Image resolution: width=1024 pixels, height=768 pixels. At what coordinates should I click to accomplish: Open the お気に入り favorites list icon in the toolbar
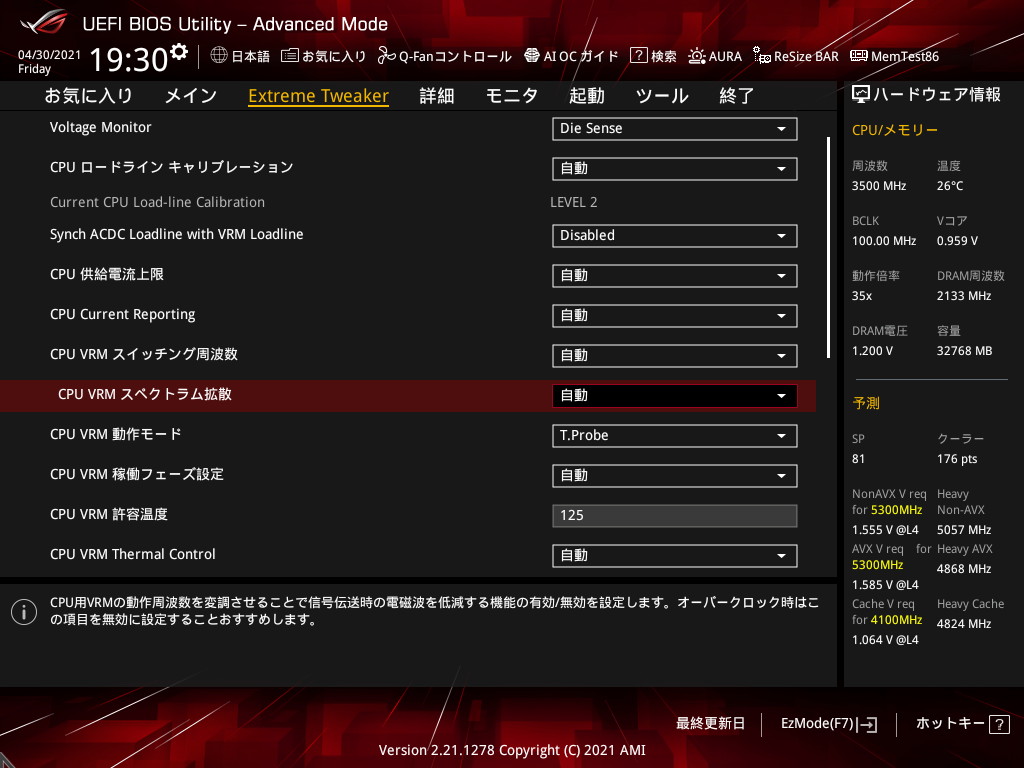(289, 56)
